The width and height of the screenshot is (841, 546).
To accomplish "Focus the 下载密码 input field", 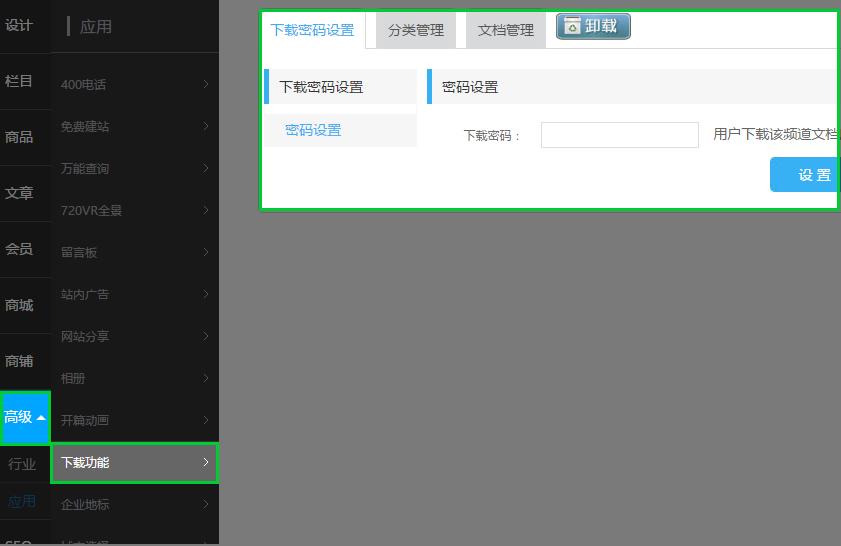I will [x=619, y=135].
